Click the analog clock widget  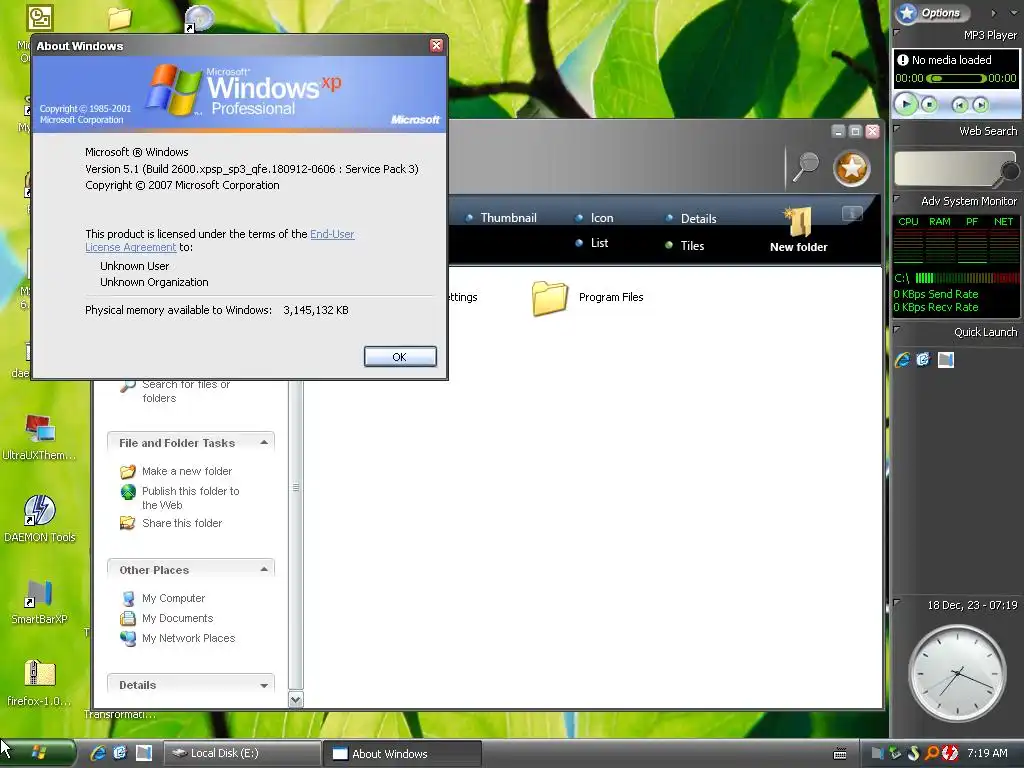click(x=957, y=673)
